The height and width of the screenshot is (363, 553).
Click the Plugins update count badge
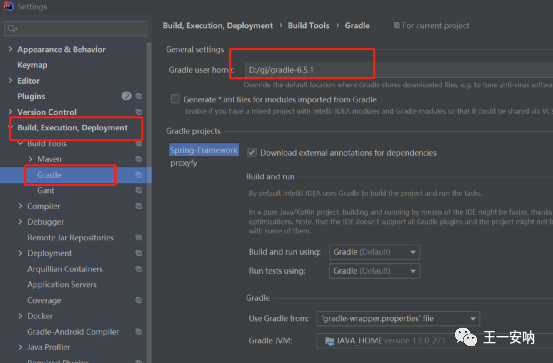(127, 96)
